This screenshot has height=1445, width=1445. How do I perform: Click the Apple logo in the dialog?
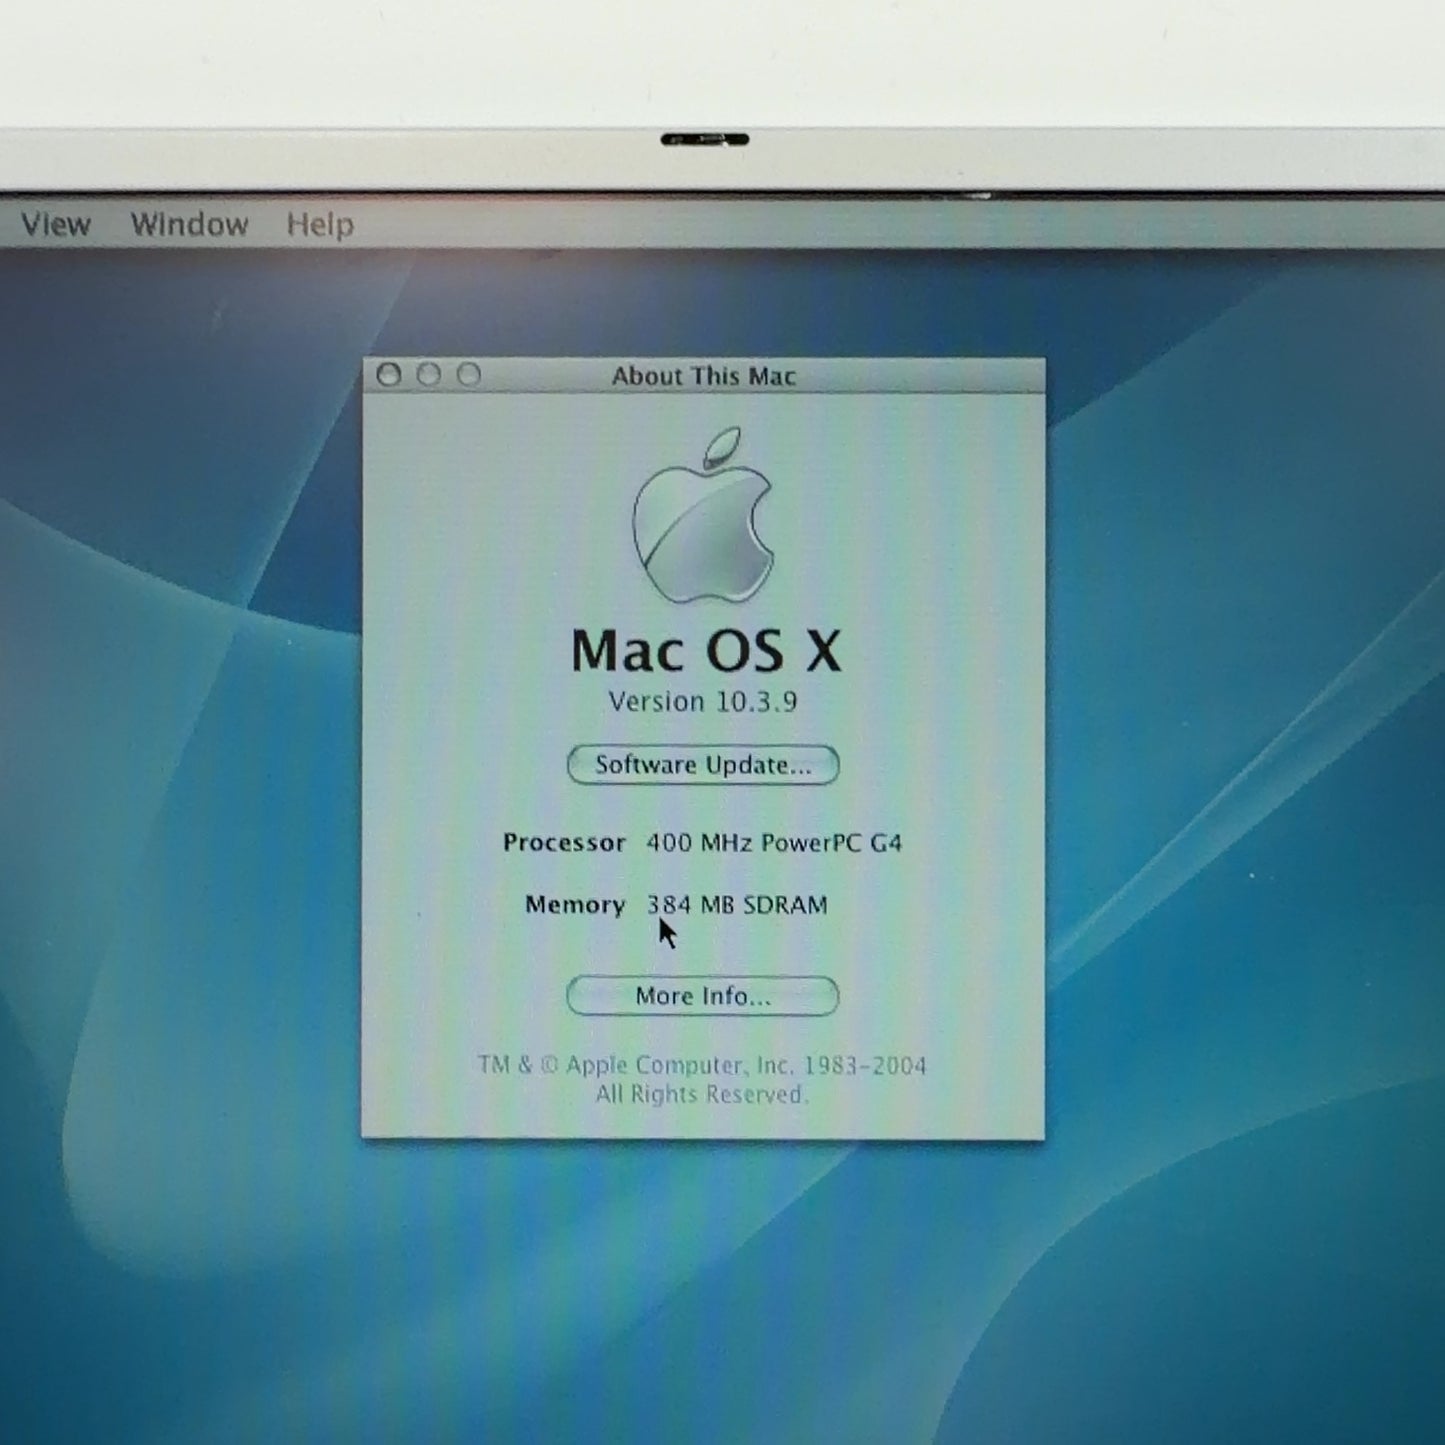[x=704, y=516]
